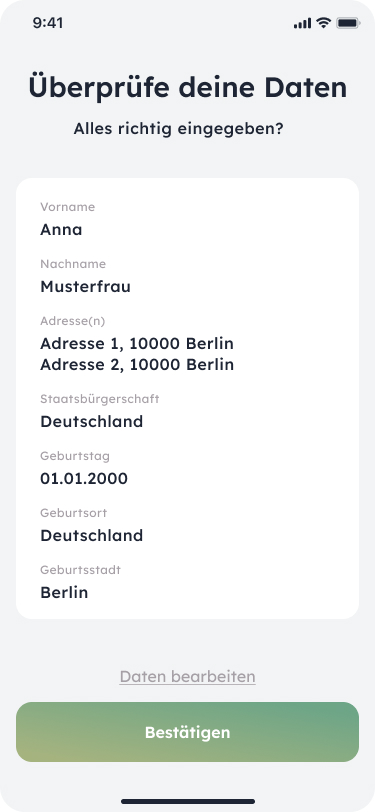Select the Vorname value Anna
Image resolution: width=375 pixels, height=812 pixels.
(x=61, y=229)
